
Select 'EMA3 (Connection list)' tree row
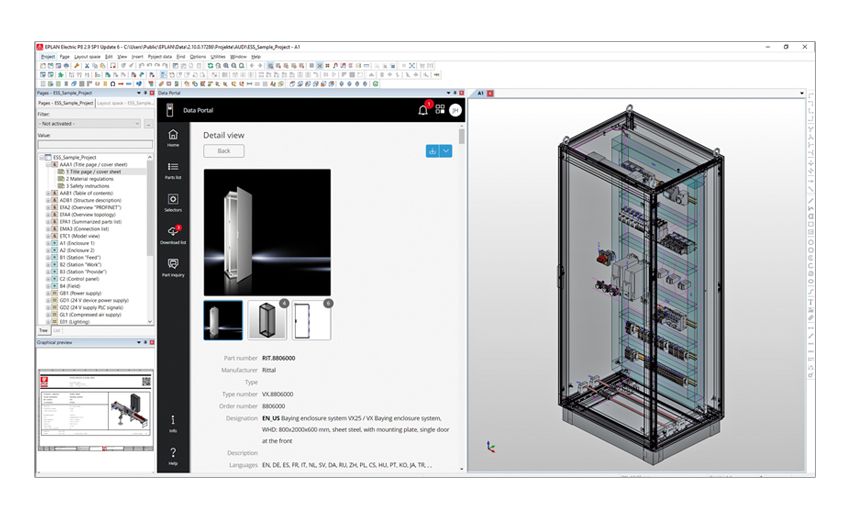84,229
